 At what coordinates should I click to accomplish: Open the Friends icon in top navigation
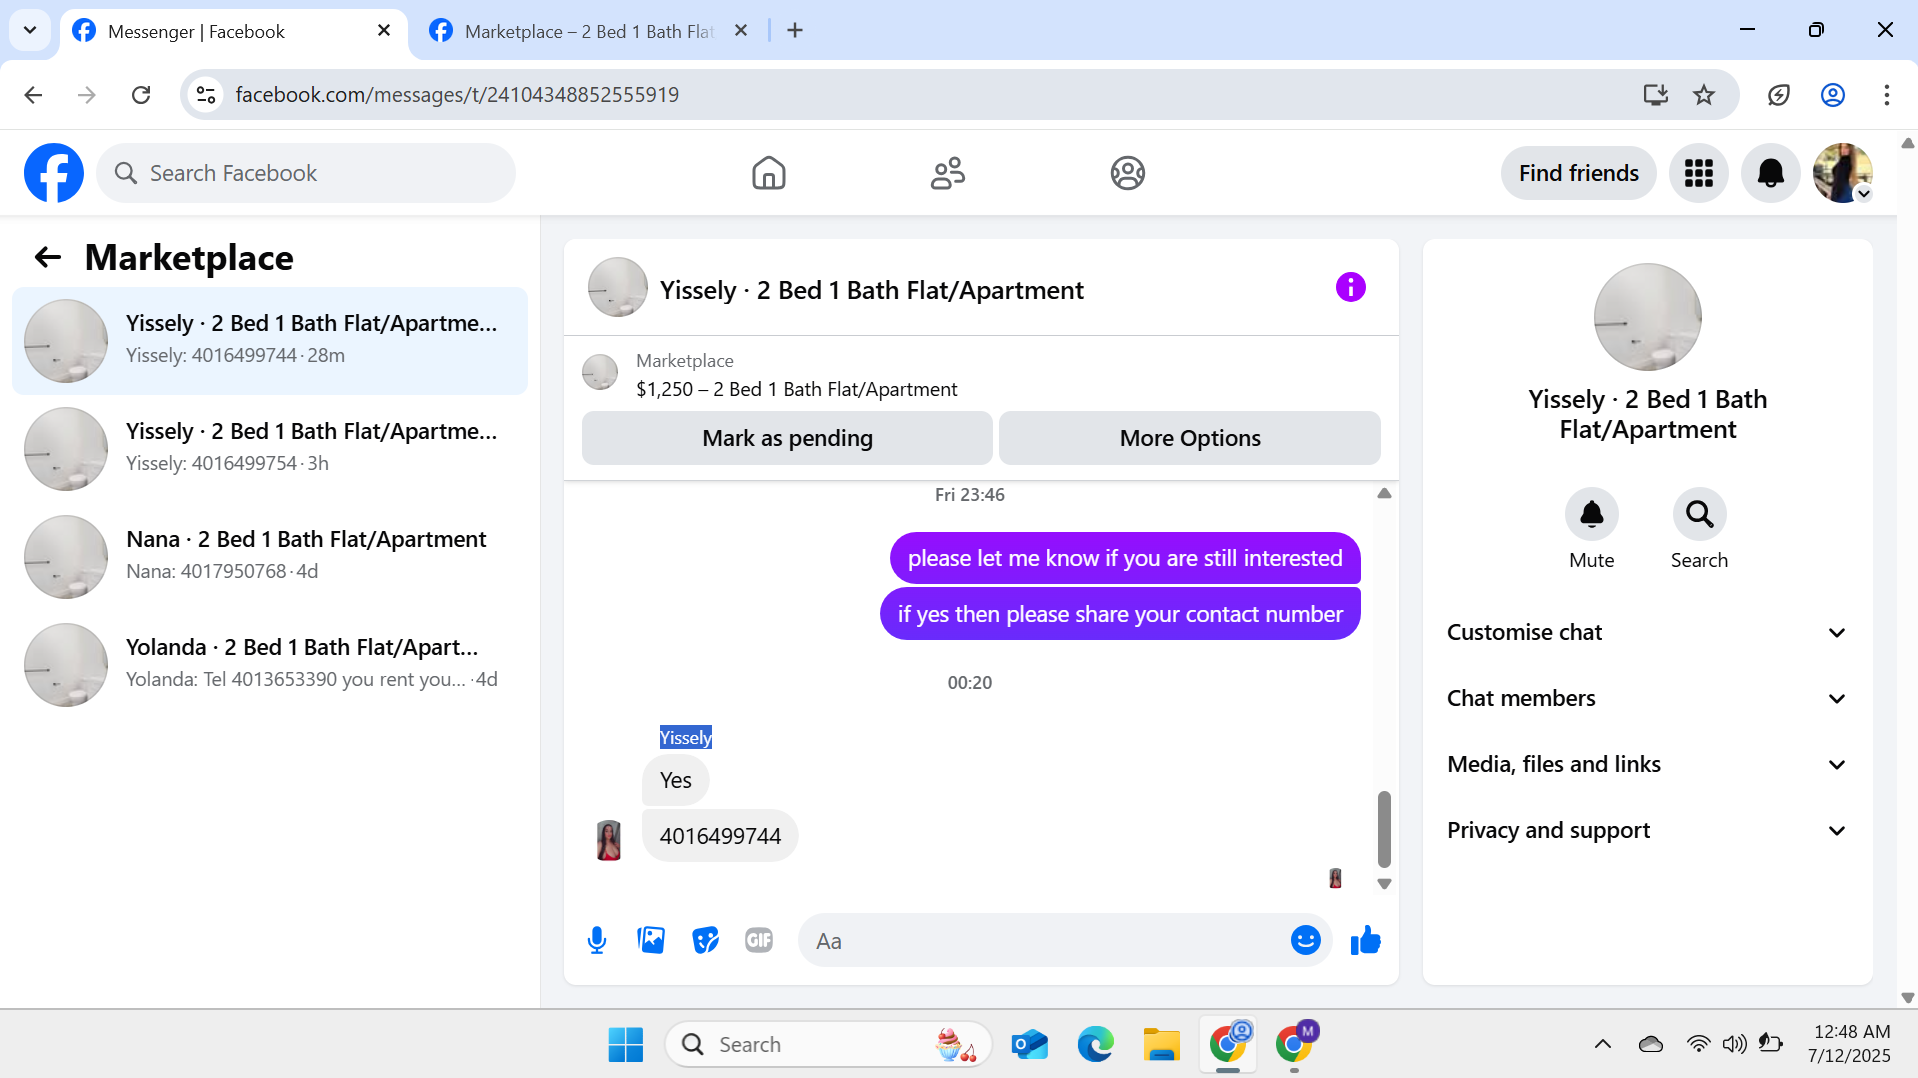(947, 173)
